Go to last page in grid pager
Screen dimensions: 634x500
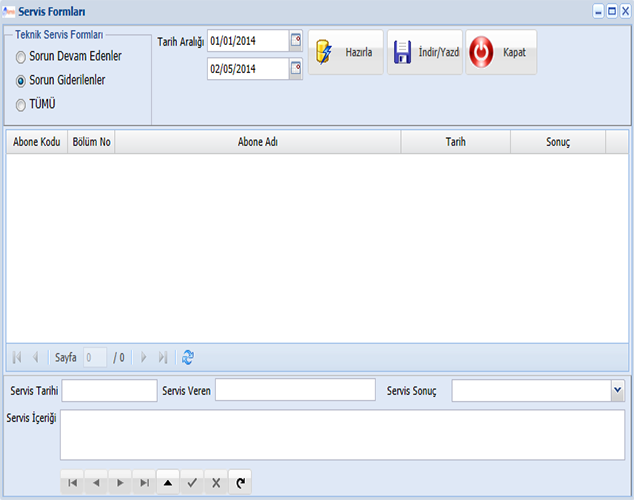163,357
